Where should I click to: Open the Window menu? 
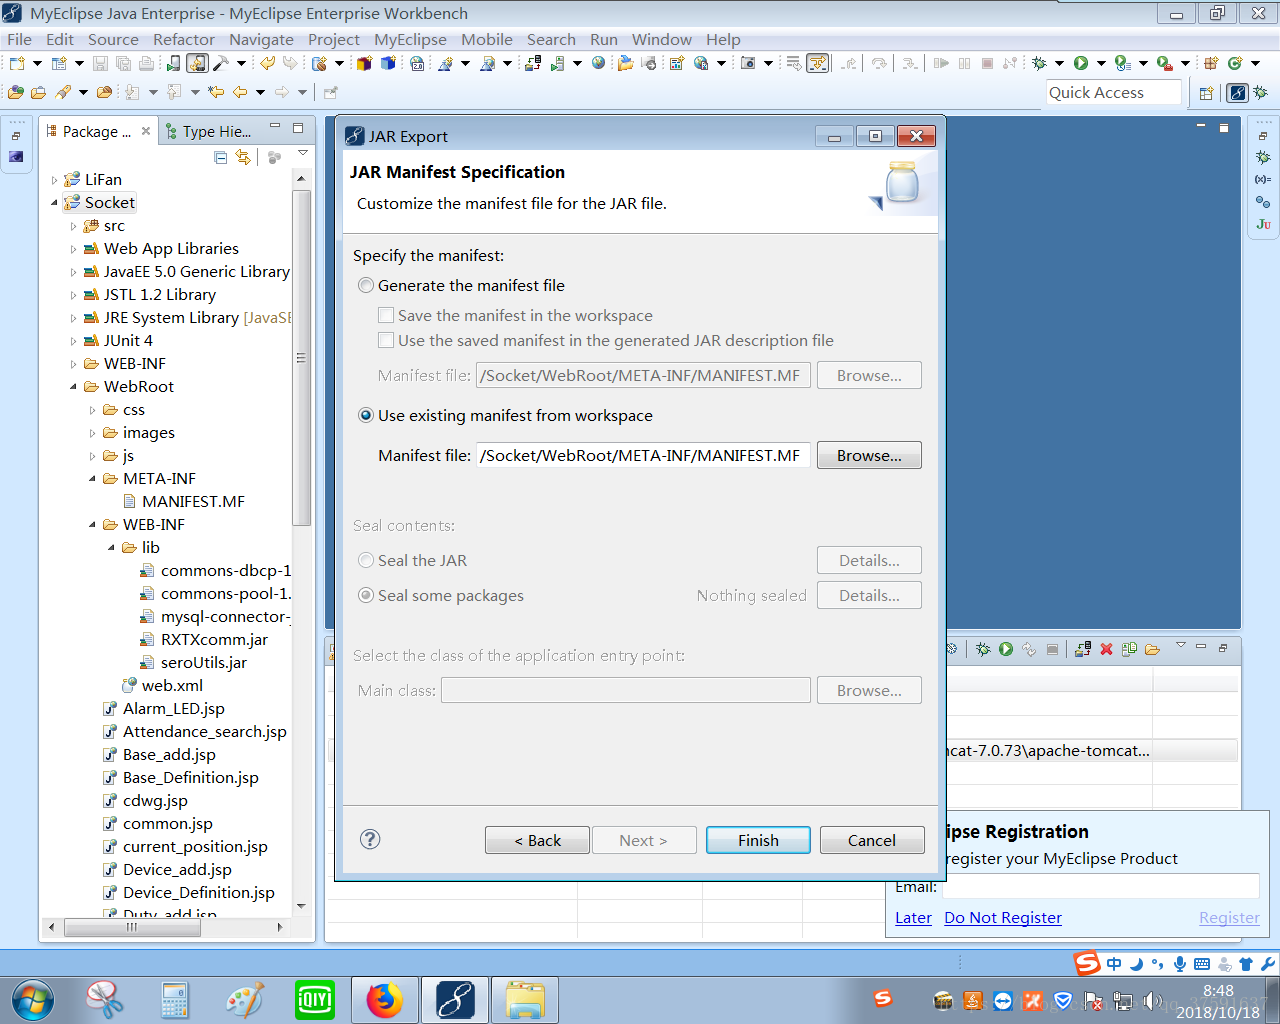point(661,39)
